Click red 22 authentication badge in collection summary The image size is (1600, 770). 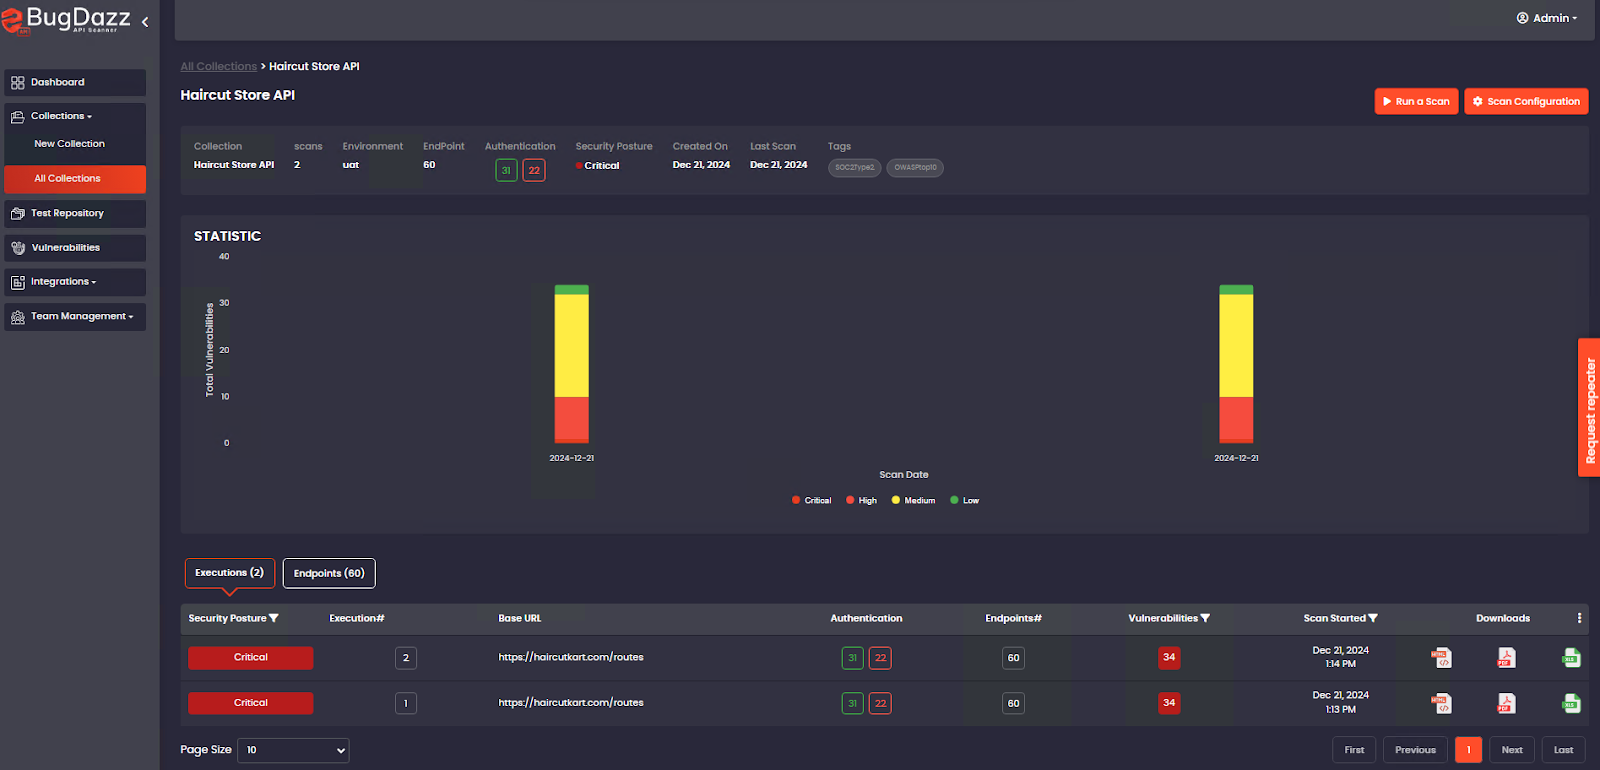pyautogui.click(x=534, y=170)
